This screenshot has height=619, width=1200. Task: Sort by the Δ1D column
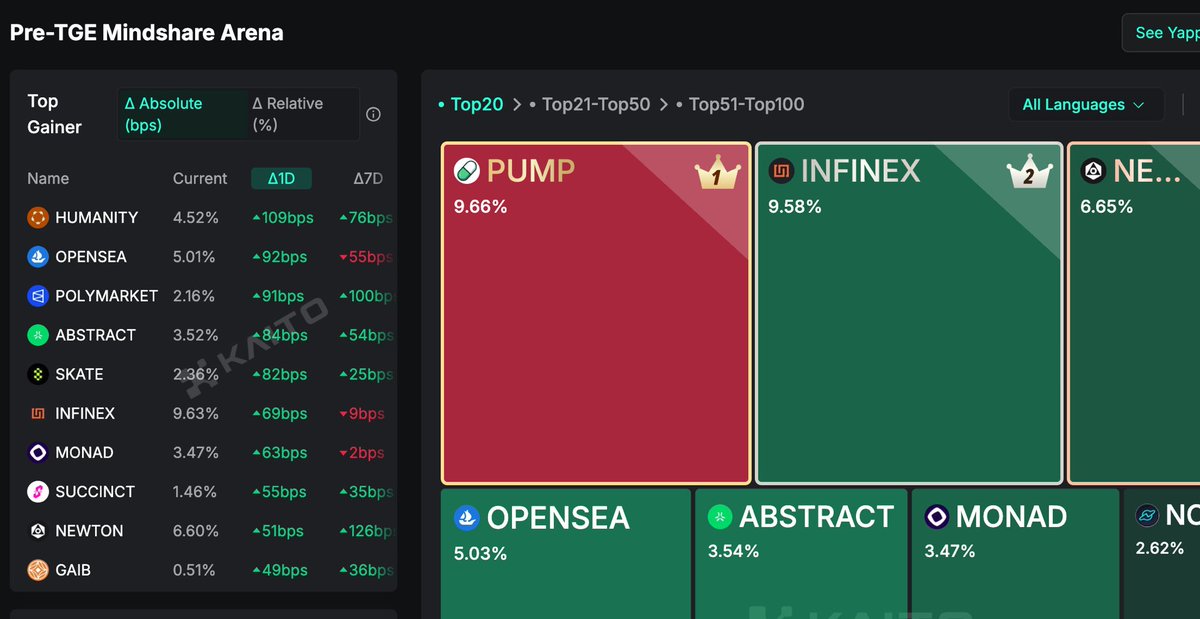coord(281,179)
